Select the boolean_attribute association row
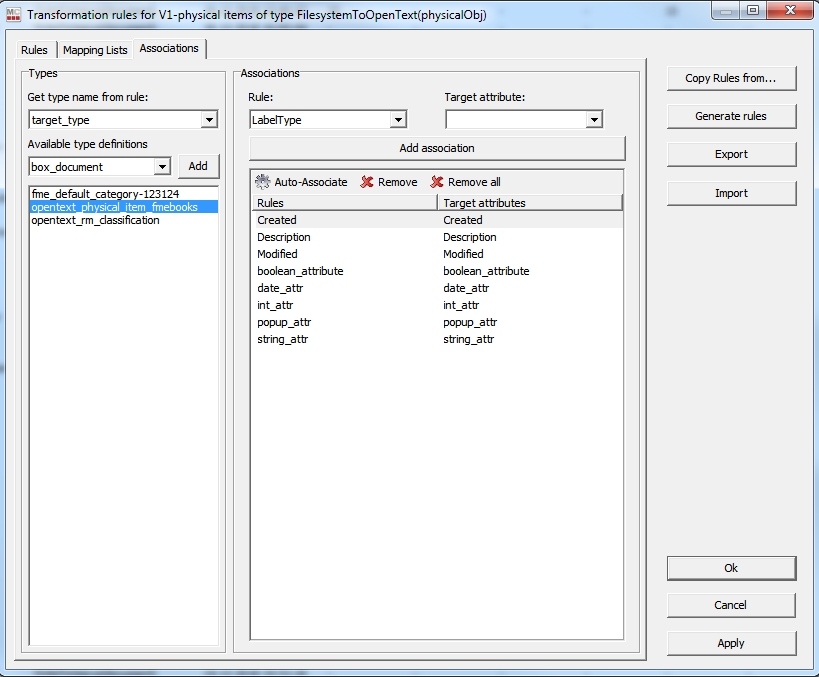Image resolution: width=819 pixels, height=677 pixels. (300, 271)
